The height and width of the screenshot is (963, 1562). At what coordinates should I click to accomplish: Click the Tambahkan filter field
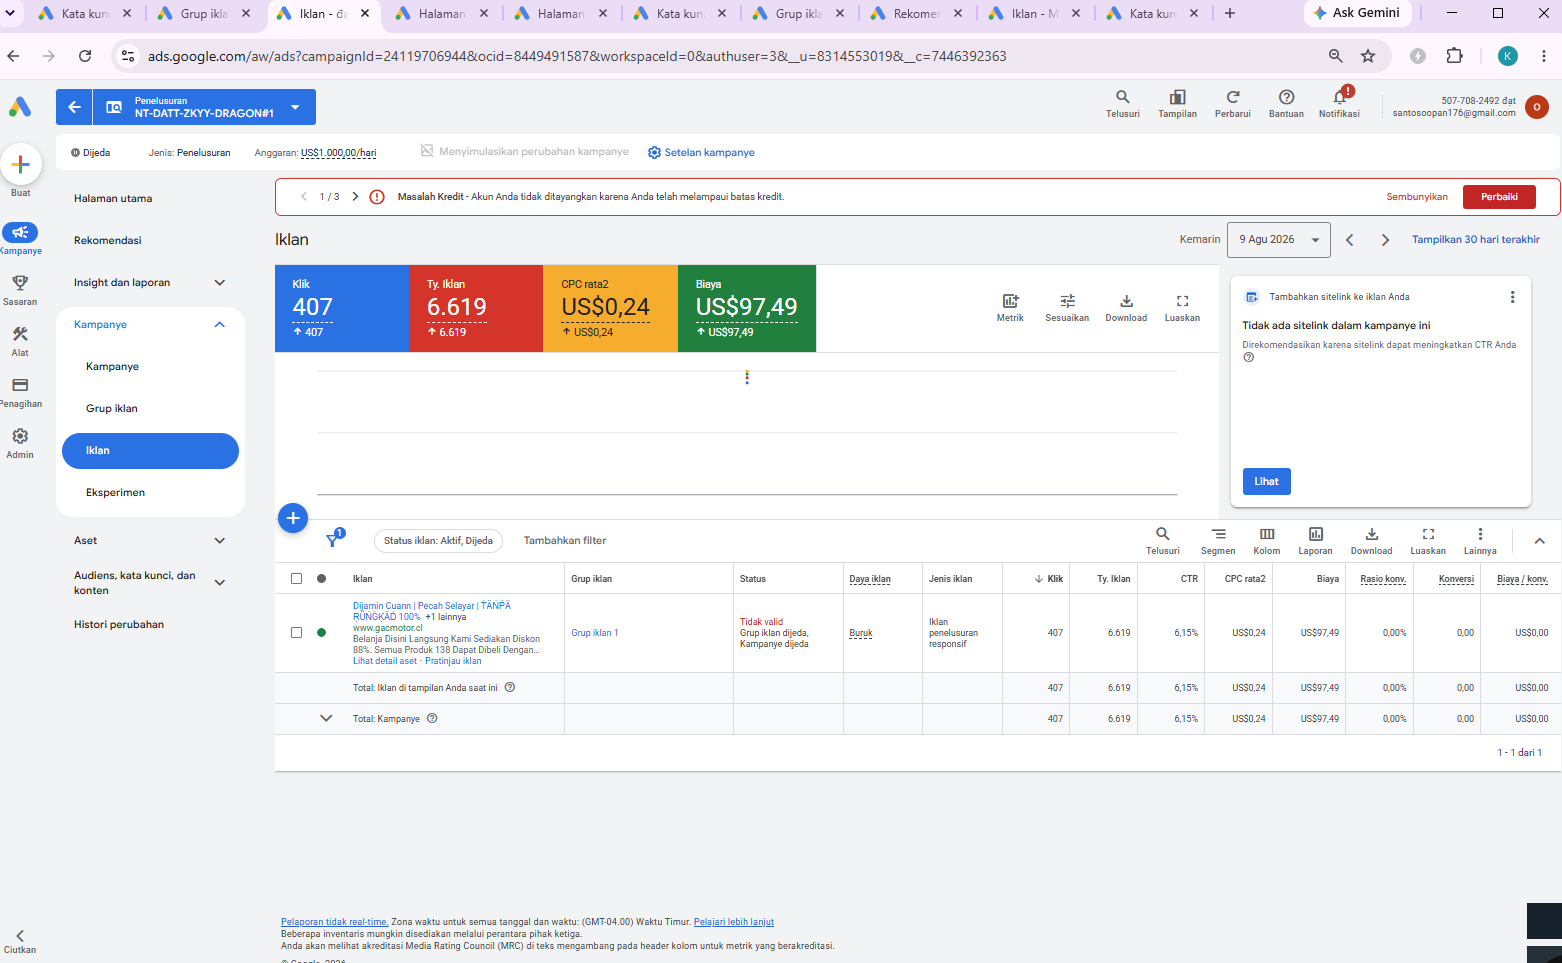(565, 541)
